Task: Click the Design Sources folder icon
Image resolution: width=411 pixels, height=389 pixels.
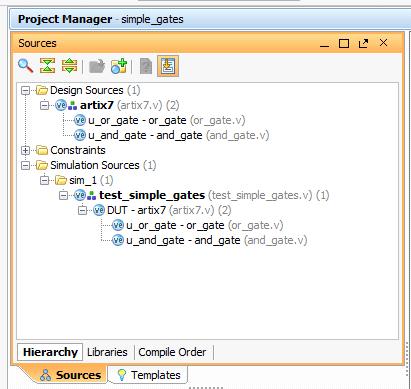Action: (42, 90)
